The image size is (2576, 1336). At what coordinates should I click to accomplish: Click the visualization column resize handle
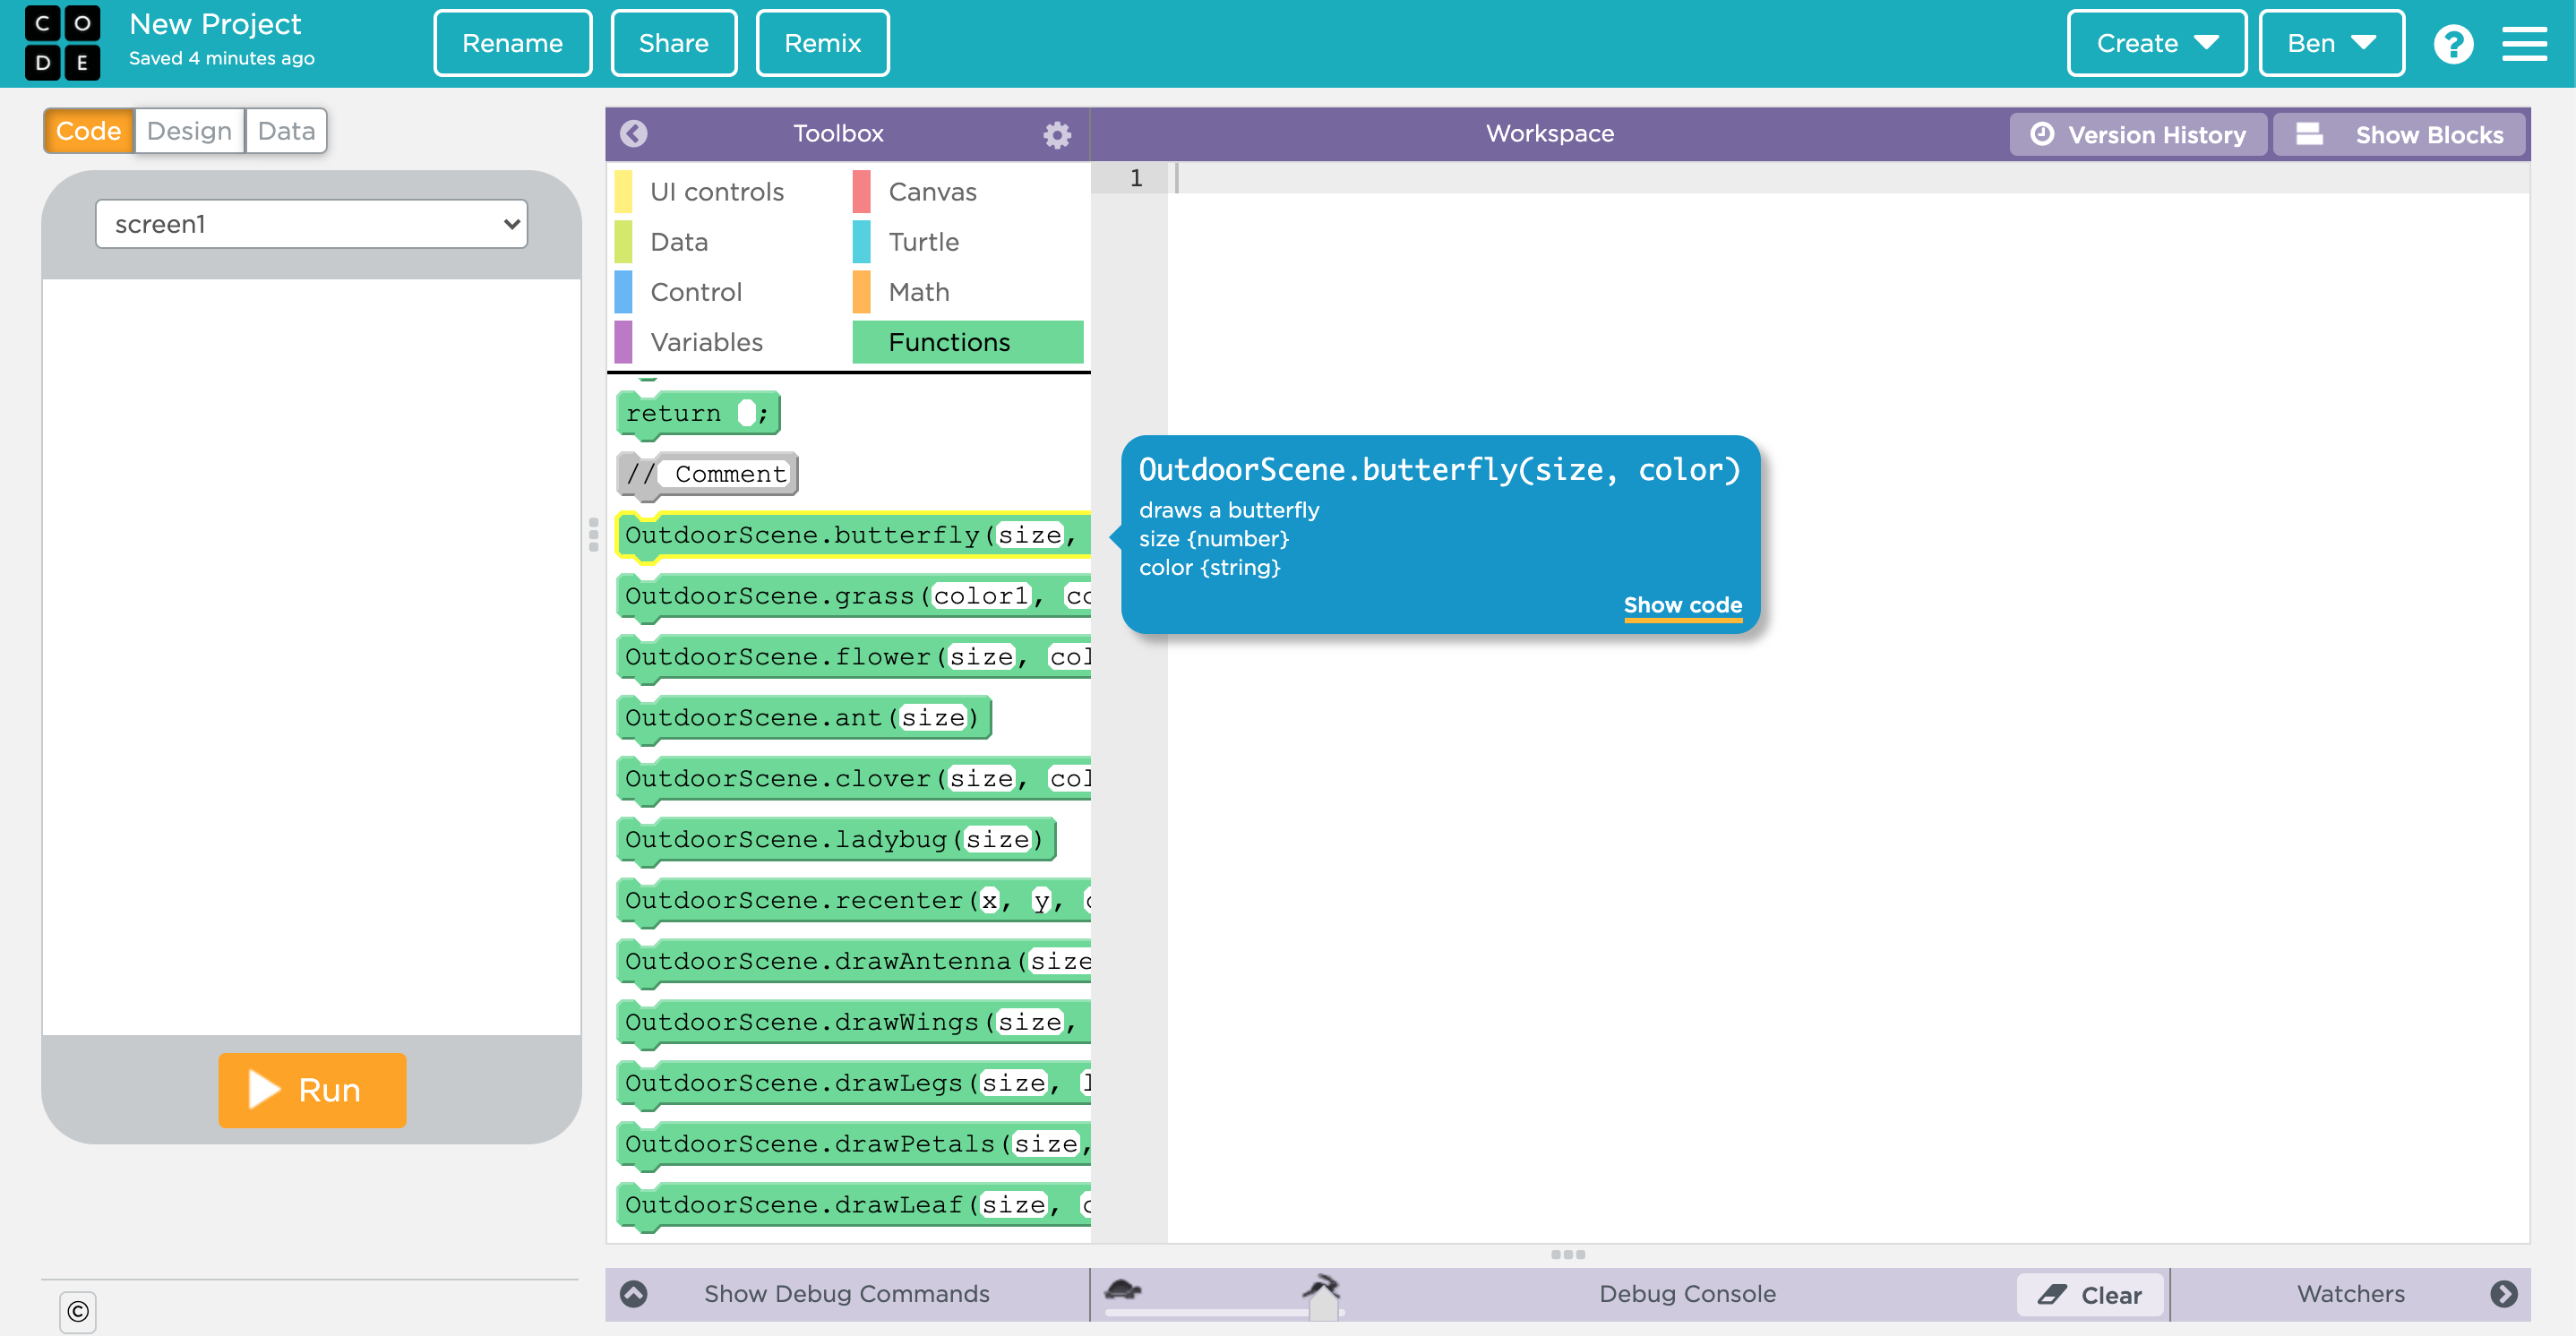(593, 535)
